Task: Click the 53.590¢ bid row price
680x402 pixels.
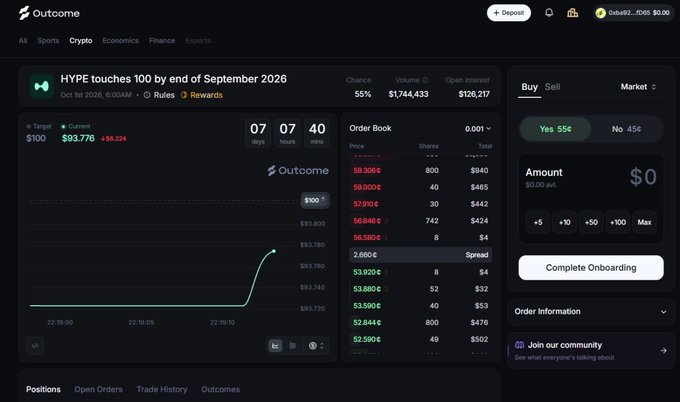Action: pos(367,306)
